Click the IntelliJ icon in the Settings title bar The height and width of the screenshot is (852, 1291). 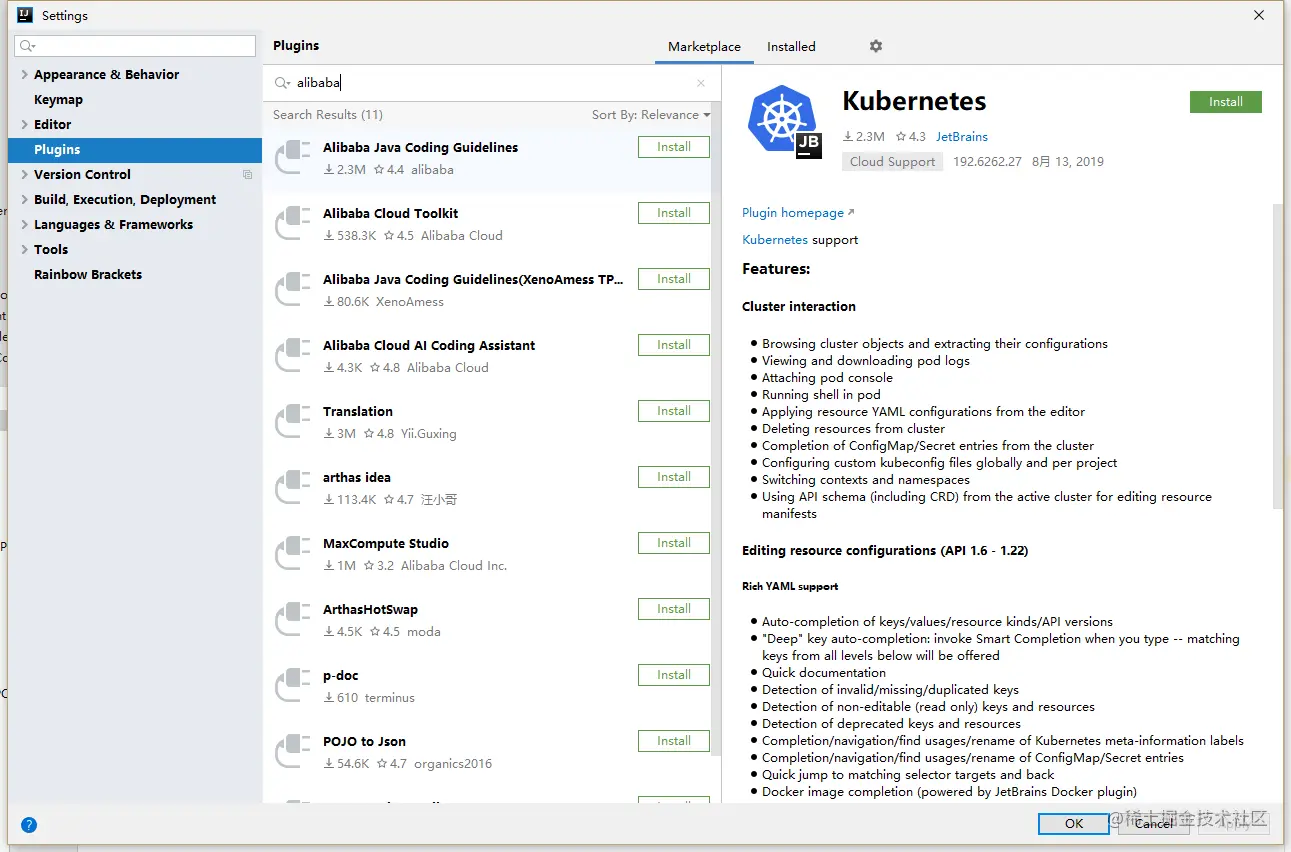click(24, 15)
